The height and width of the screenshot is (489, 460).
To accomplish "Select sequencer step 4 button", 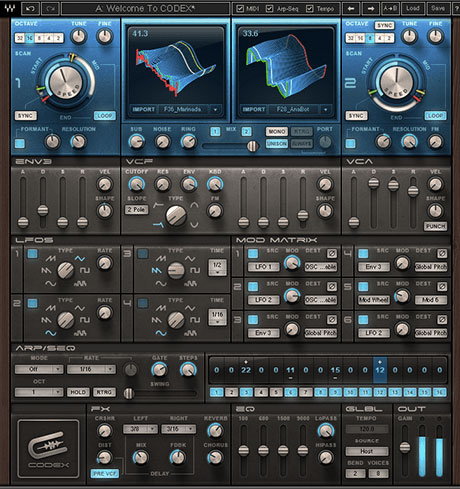I will [261, 392].
